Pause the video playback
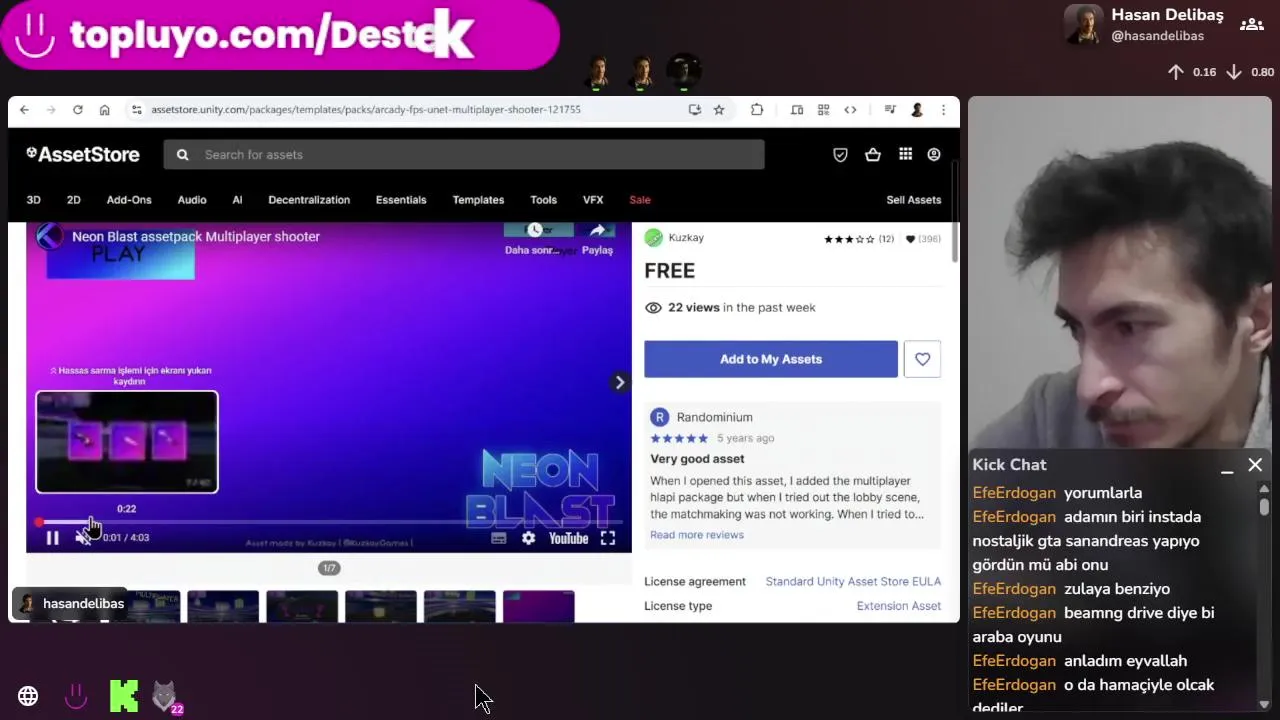This screenshot has width=1280, height=720. pos(52,538)
